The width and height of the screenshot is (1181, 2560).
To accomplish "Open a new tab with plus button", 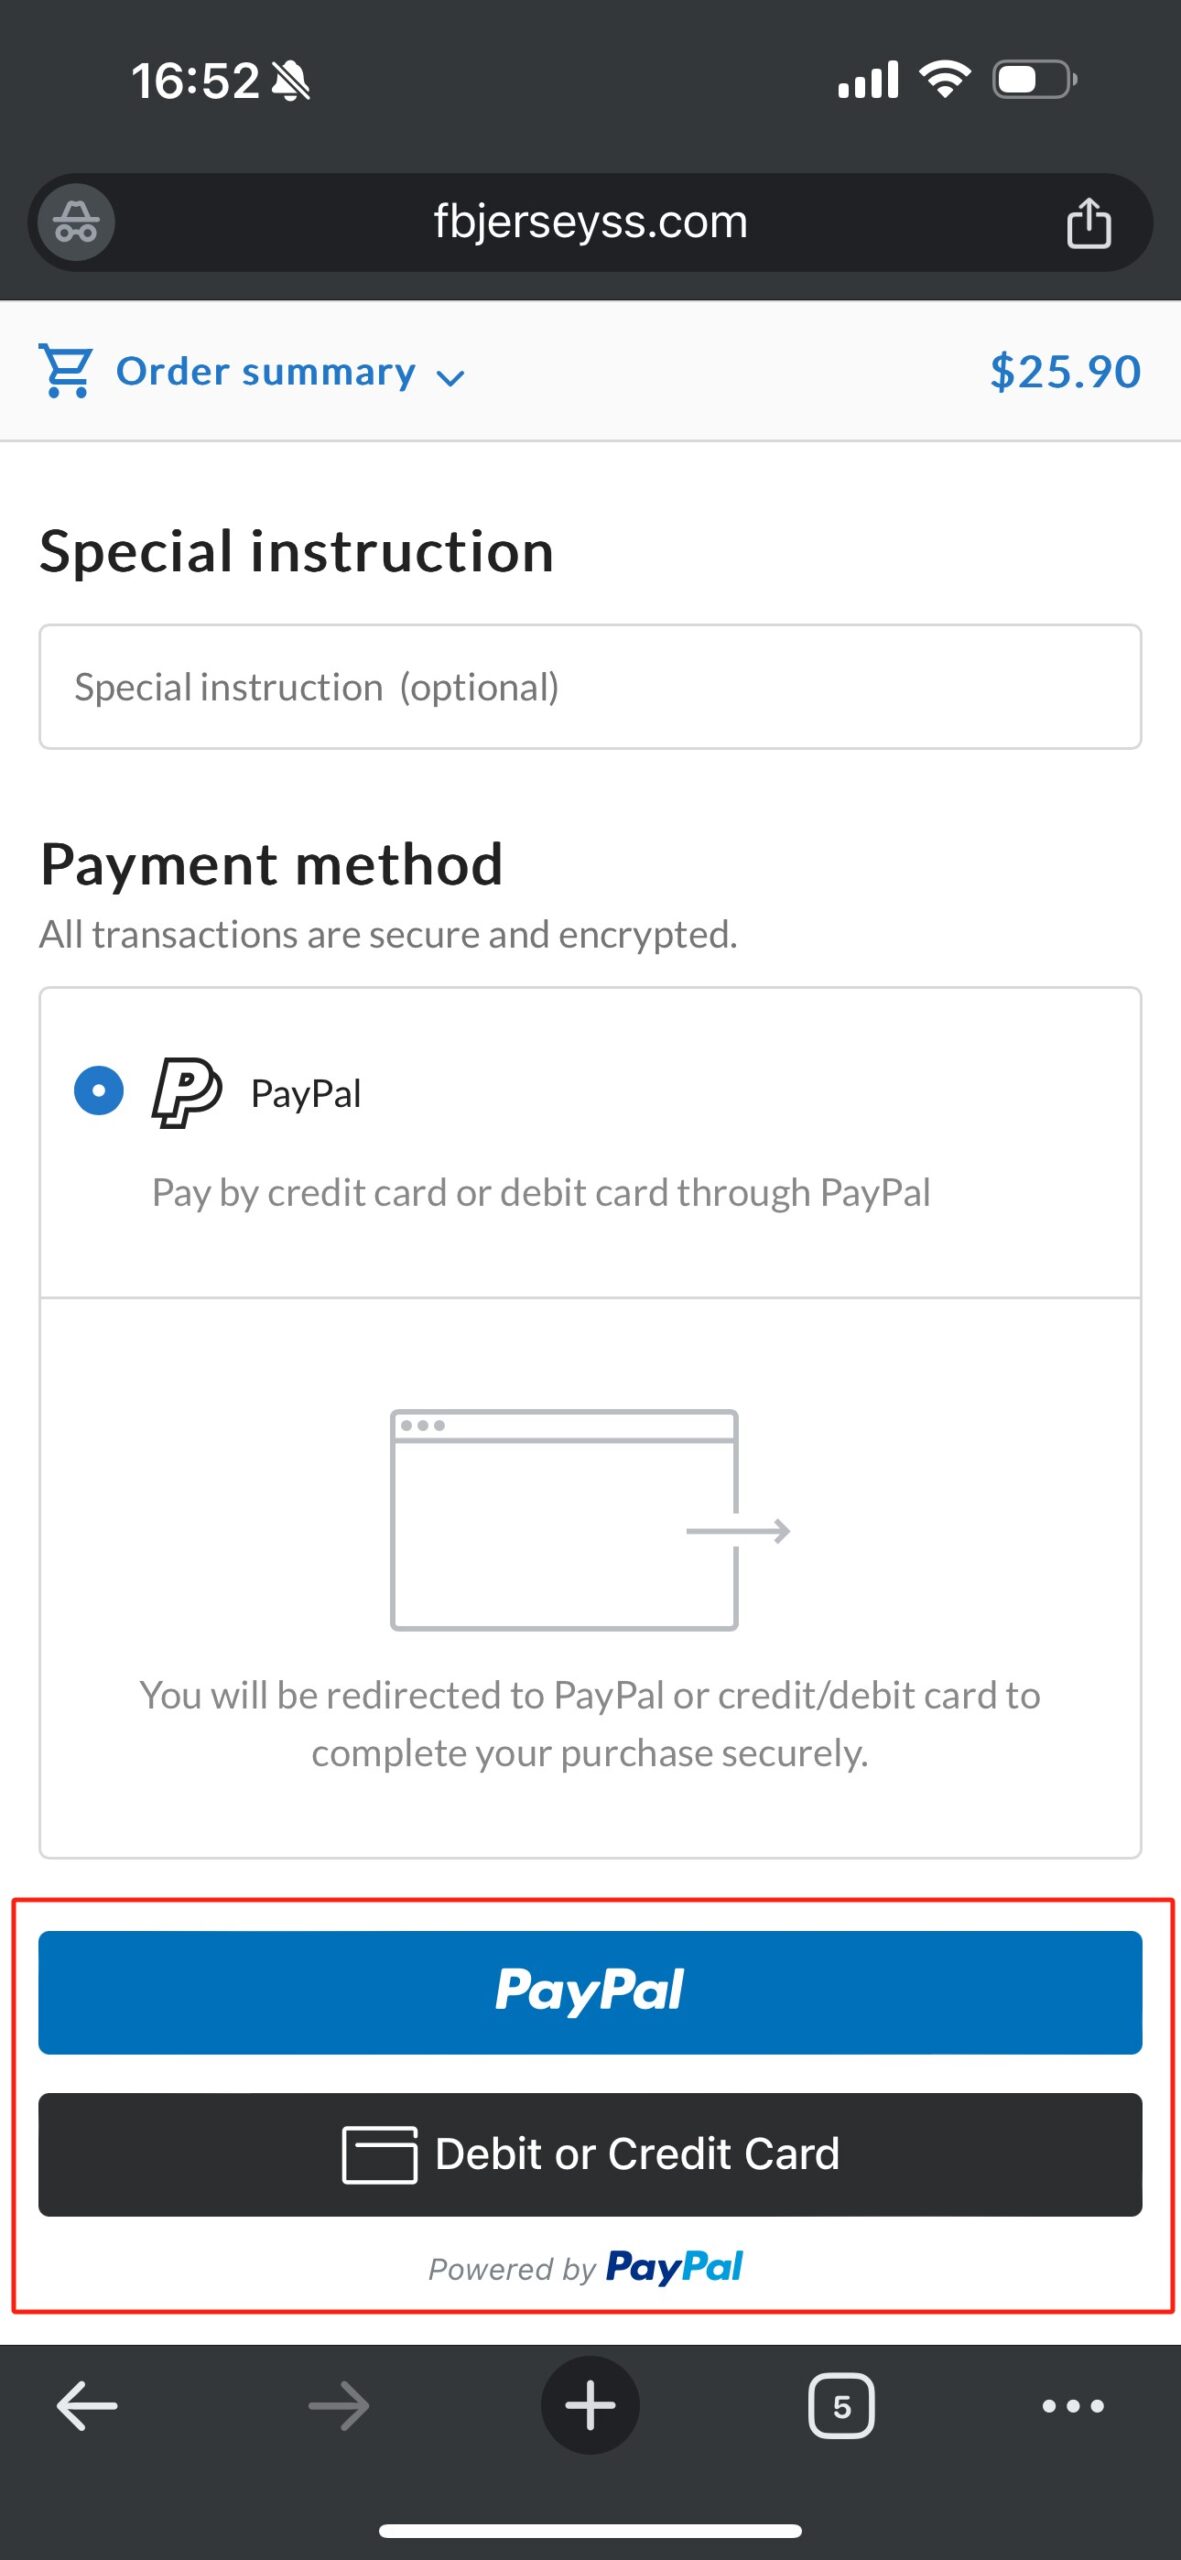I will pos(590,2405).
